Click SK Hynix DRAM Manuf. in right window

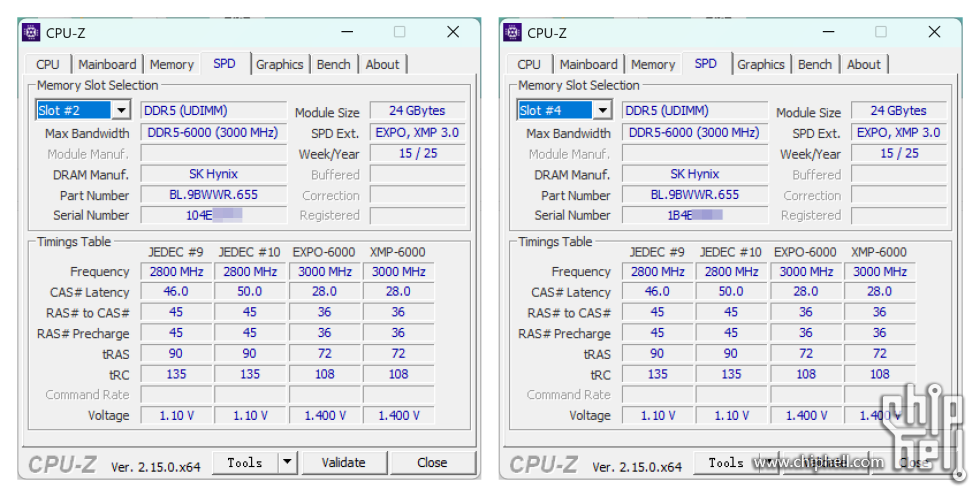[x=695, y=174]
